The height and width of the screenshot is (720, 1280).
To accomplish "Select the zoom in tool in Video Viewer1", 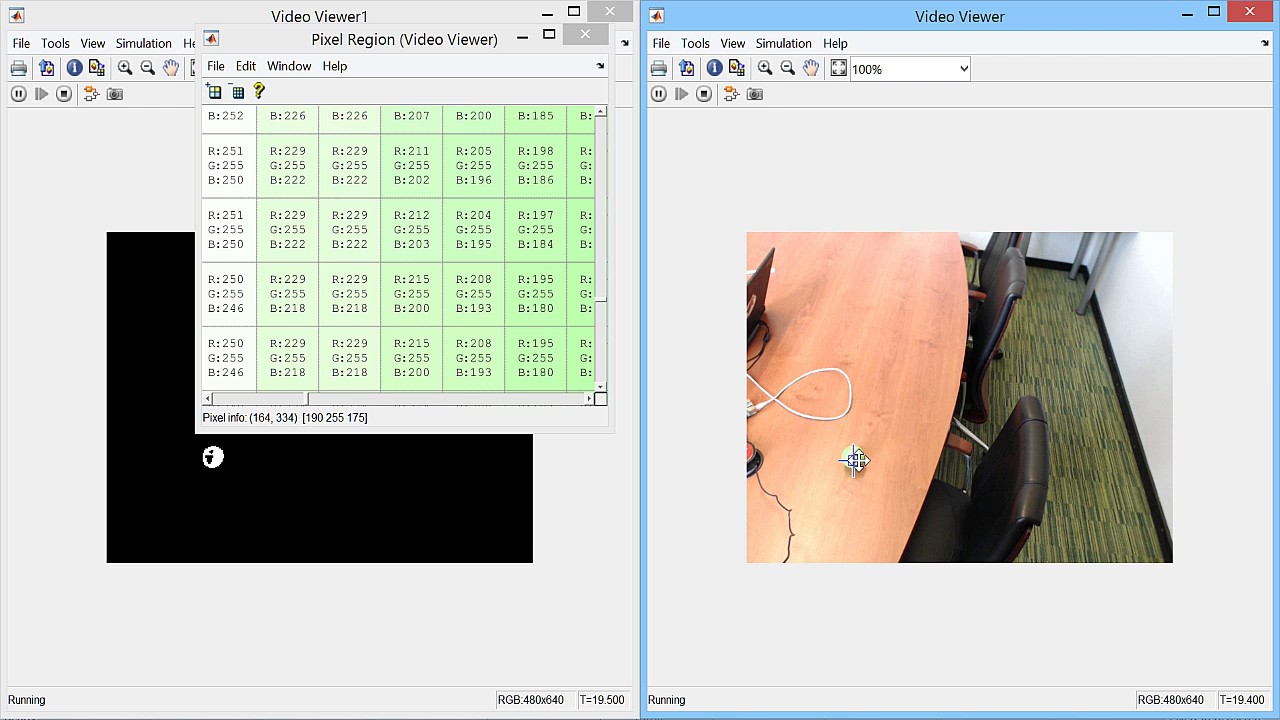I will click(125, 68).
